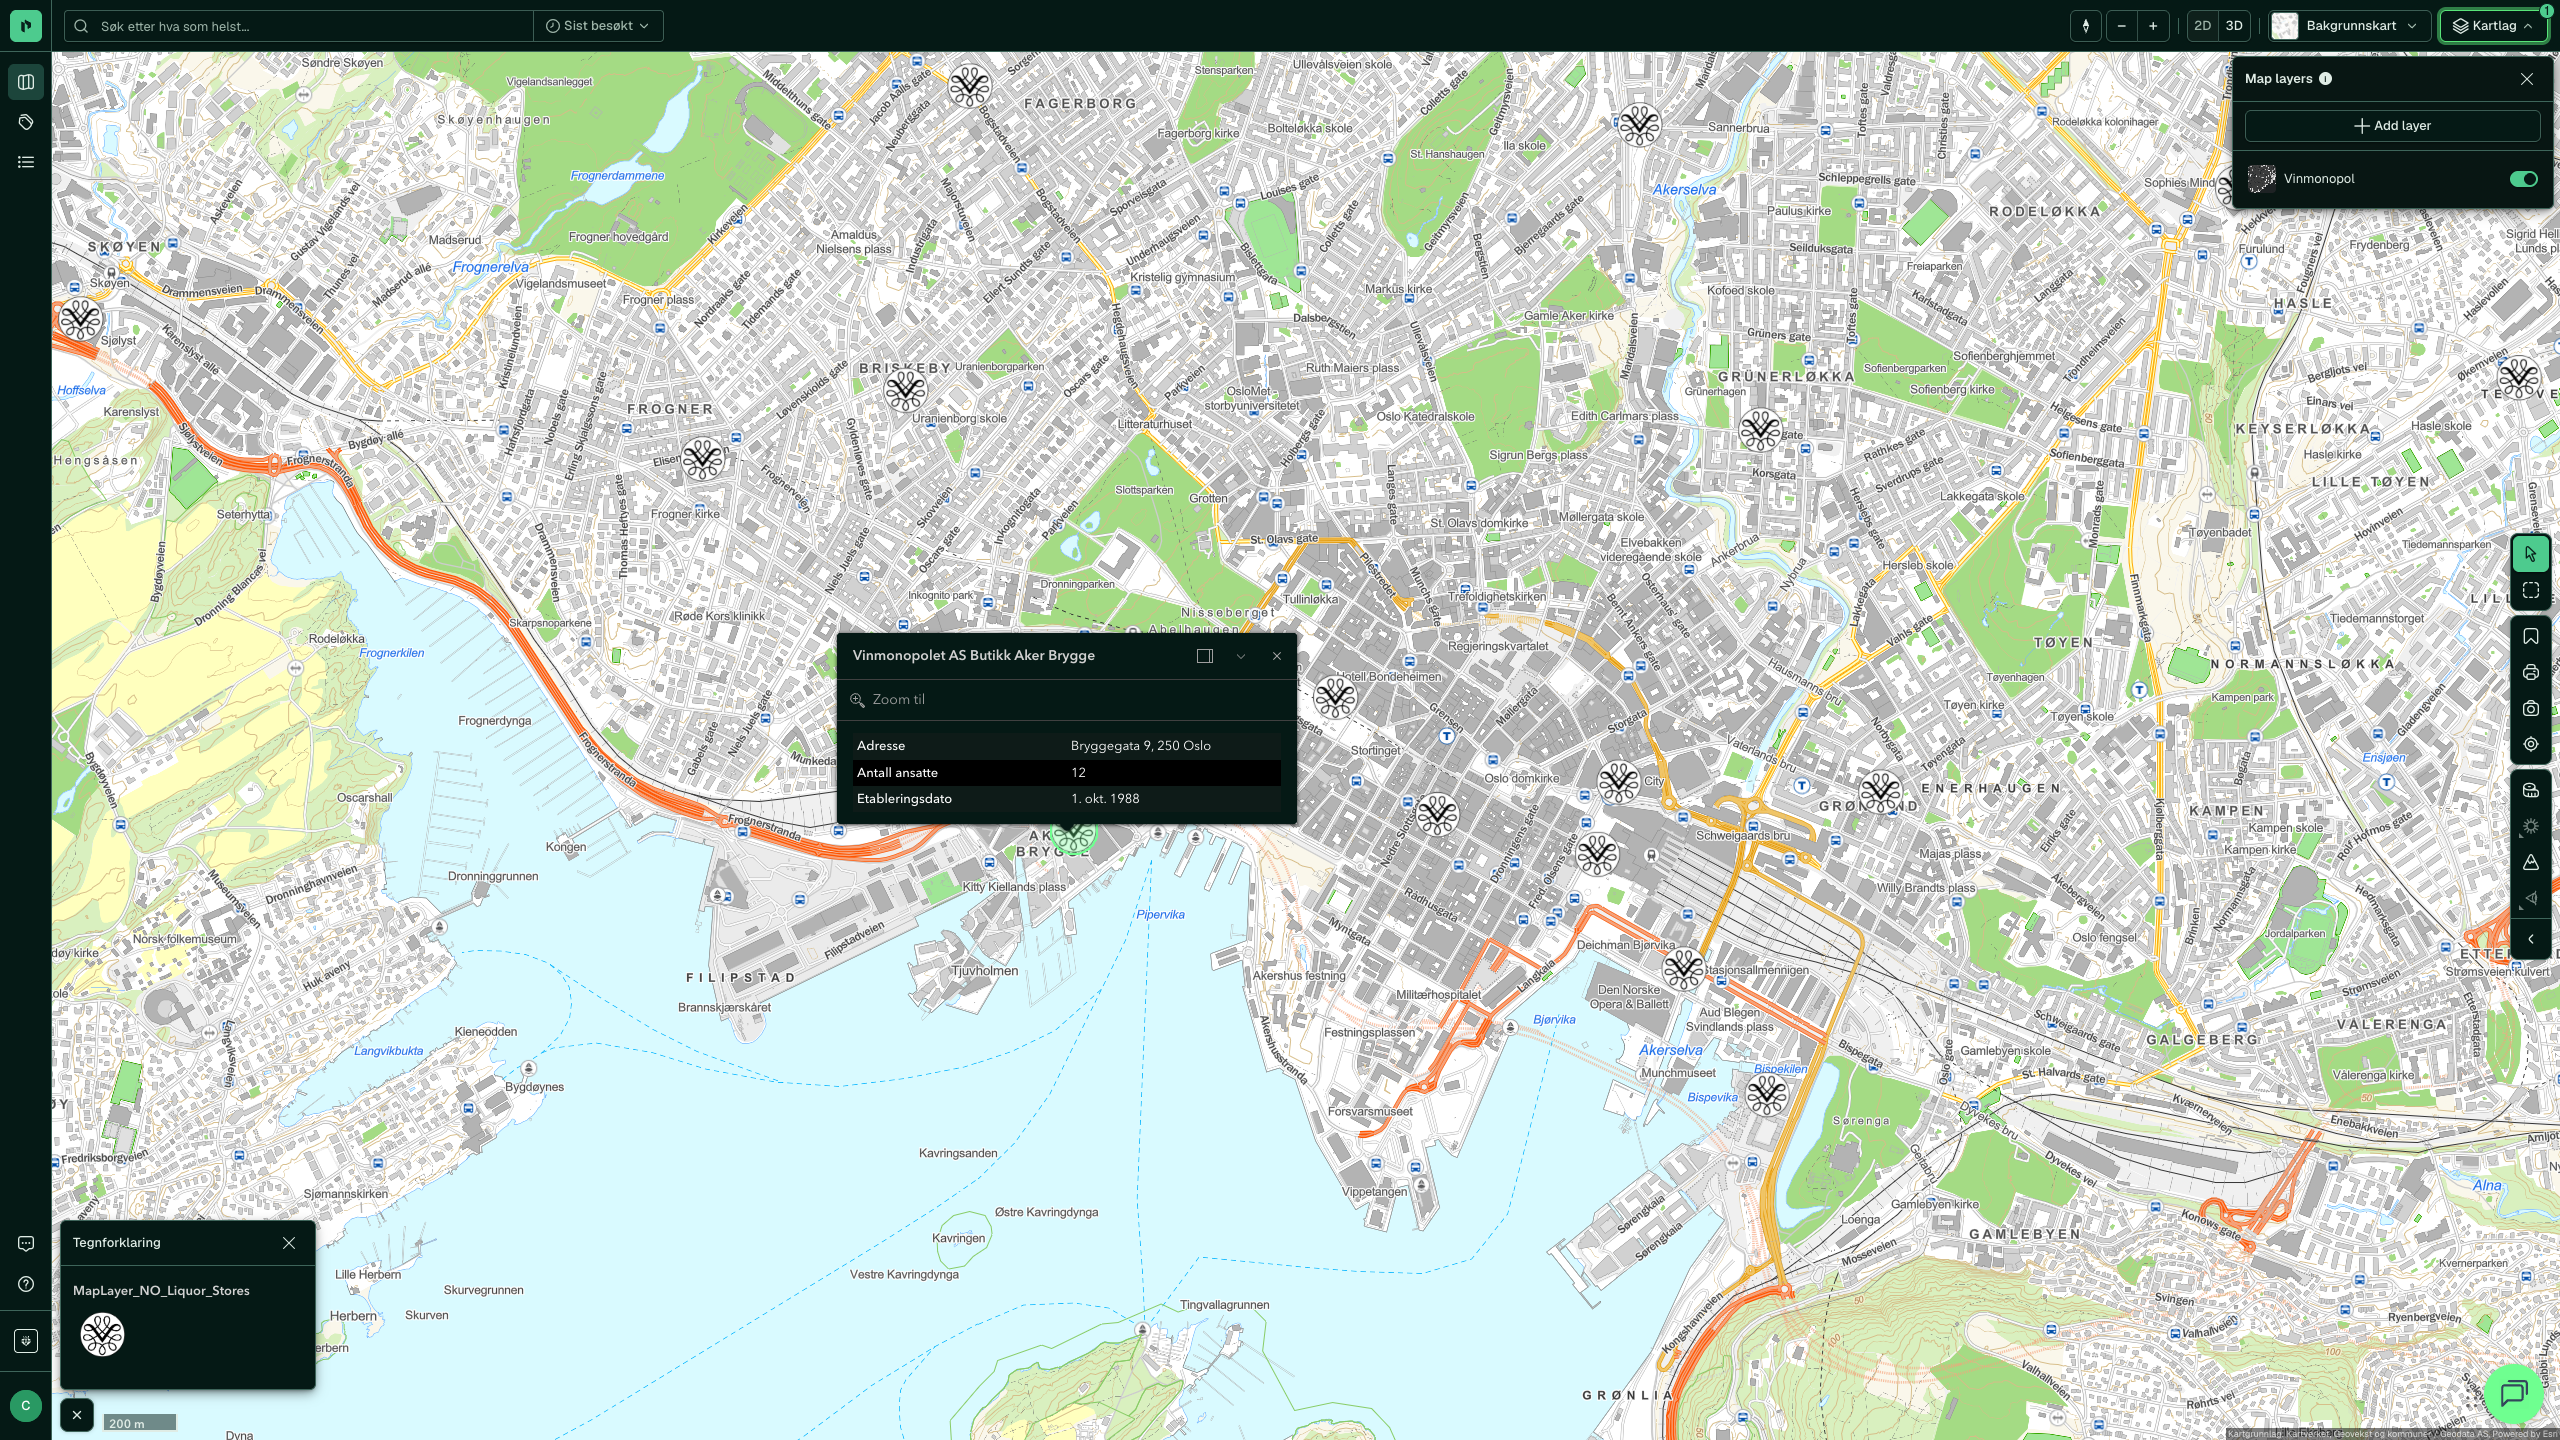
Task: Click the popup title 'Vinmonopolet AS Butikk Aker Brygge'
Action: coord(973,656)
